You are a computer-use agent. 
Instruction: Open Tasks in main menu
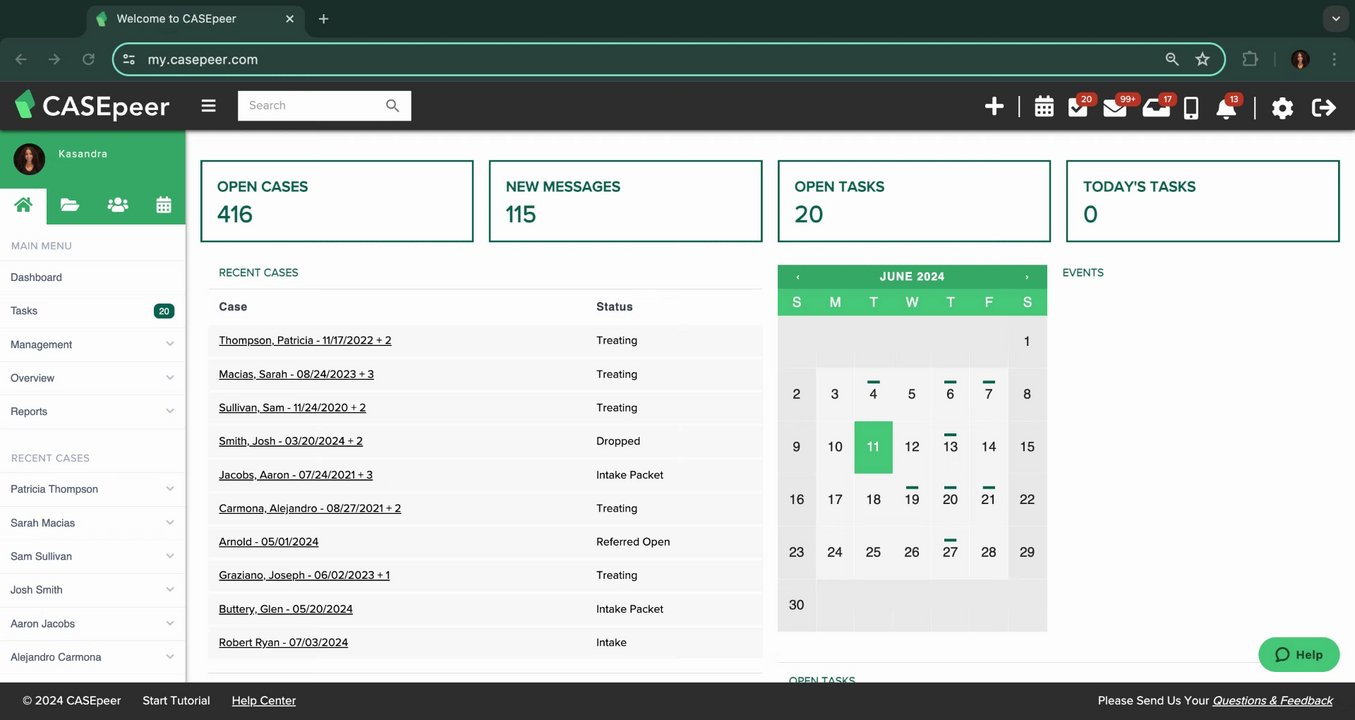[x=92, y=311]
